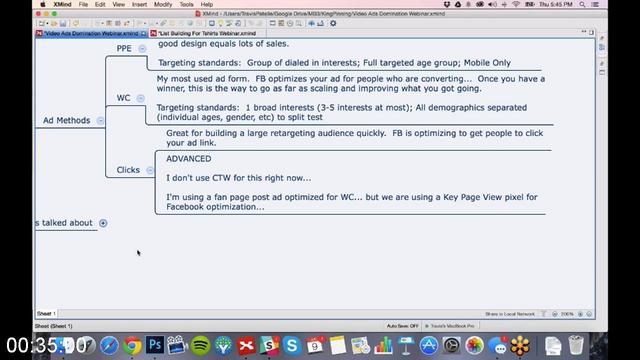Screen dimensions: 640x360
Task: Switch to Video Ads Domination Webinar tab
Action: [x=91, y=33]
